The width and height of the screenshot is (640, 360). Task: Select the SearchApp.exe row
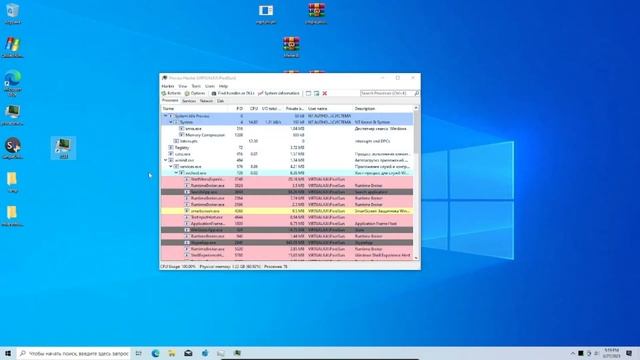coord(287,192)
